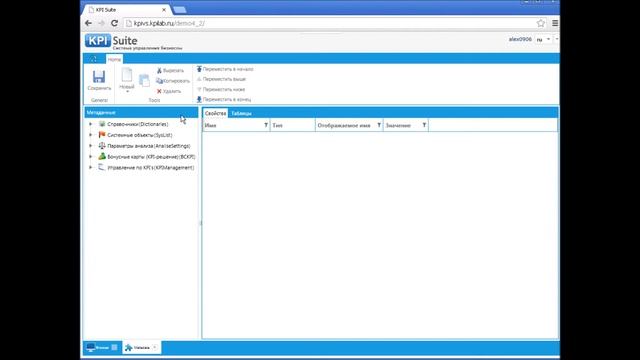640x360 pixels.
Task: Click Переместить выше
Action: click(221, 79)
